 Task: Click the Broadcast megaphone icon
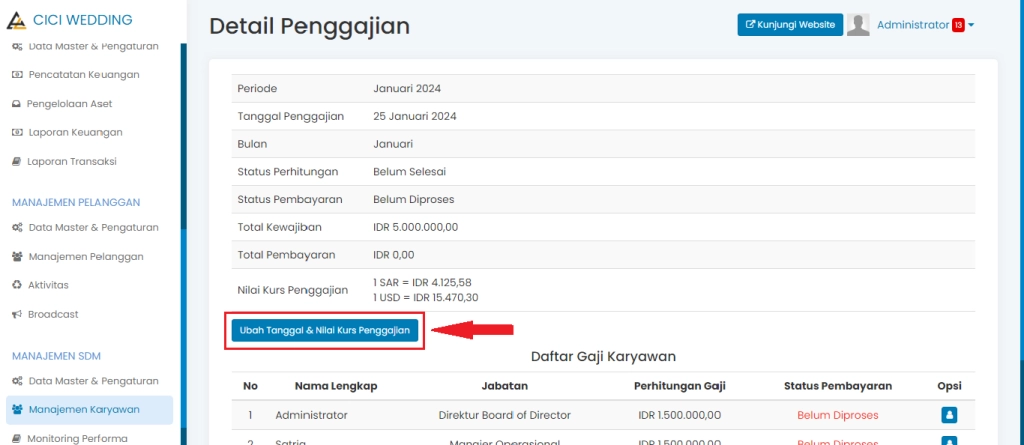17,315
